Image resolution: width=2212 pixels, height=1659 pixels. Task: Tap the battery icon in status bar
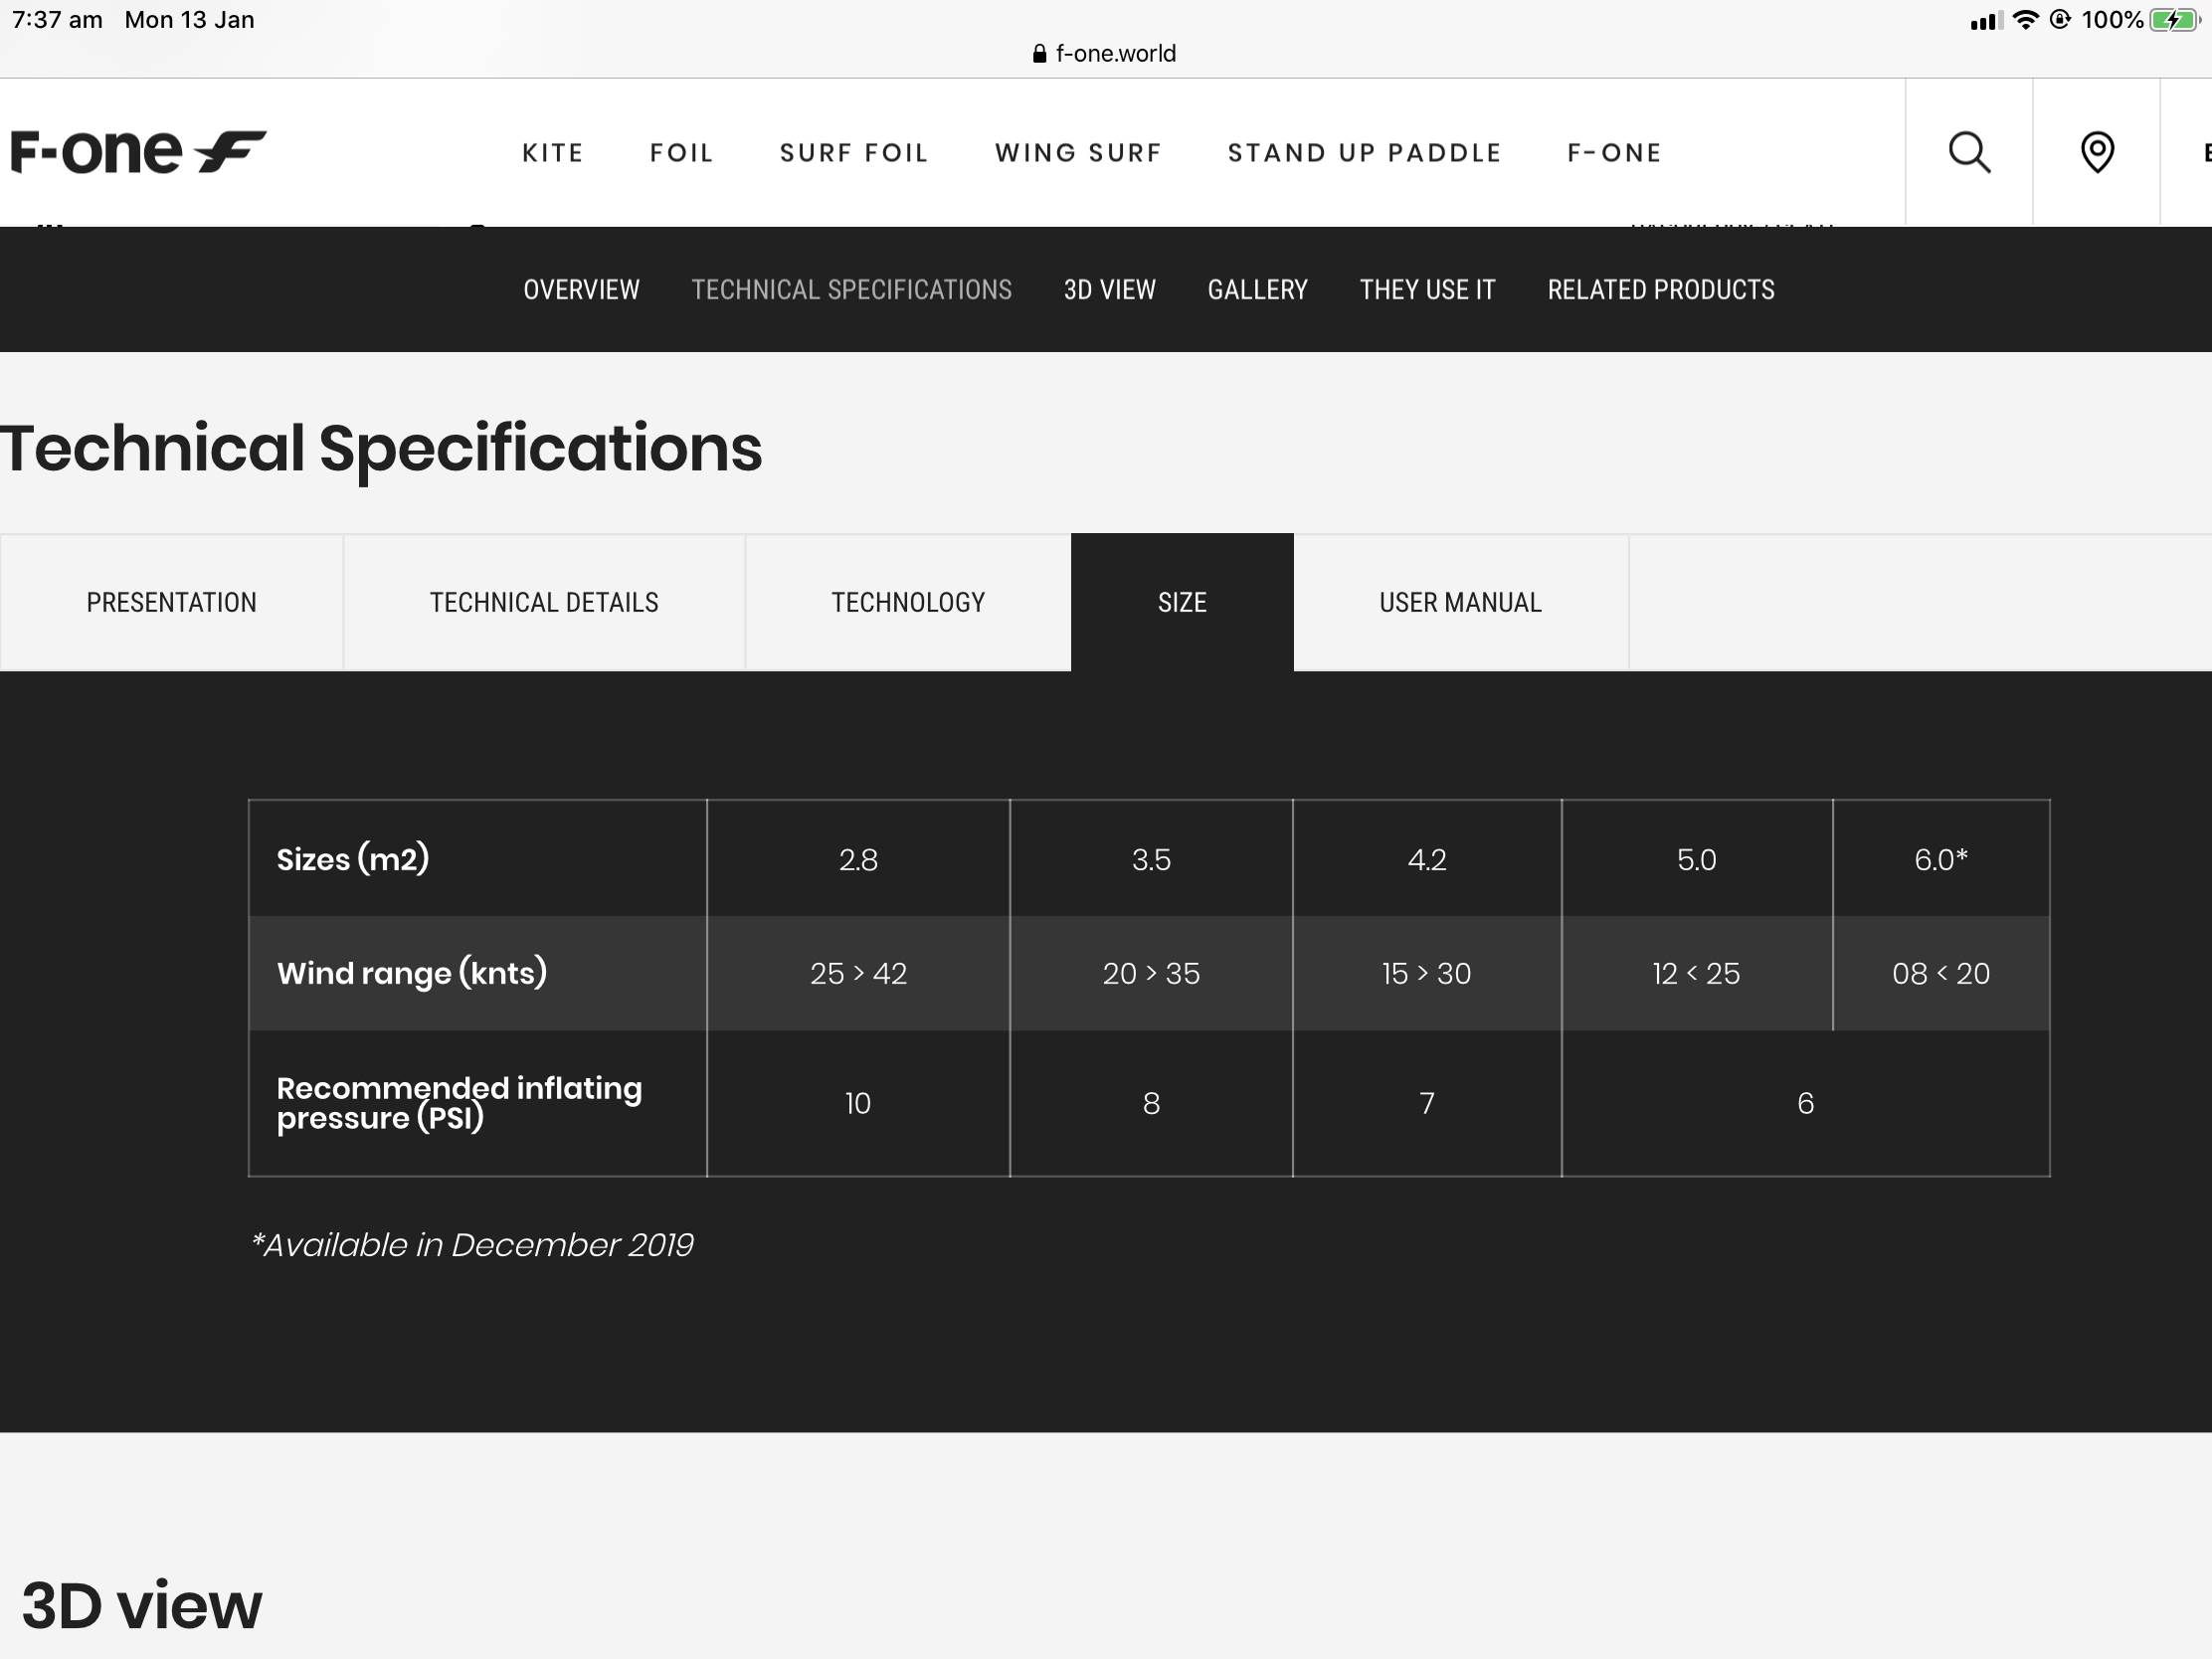2173,20
